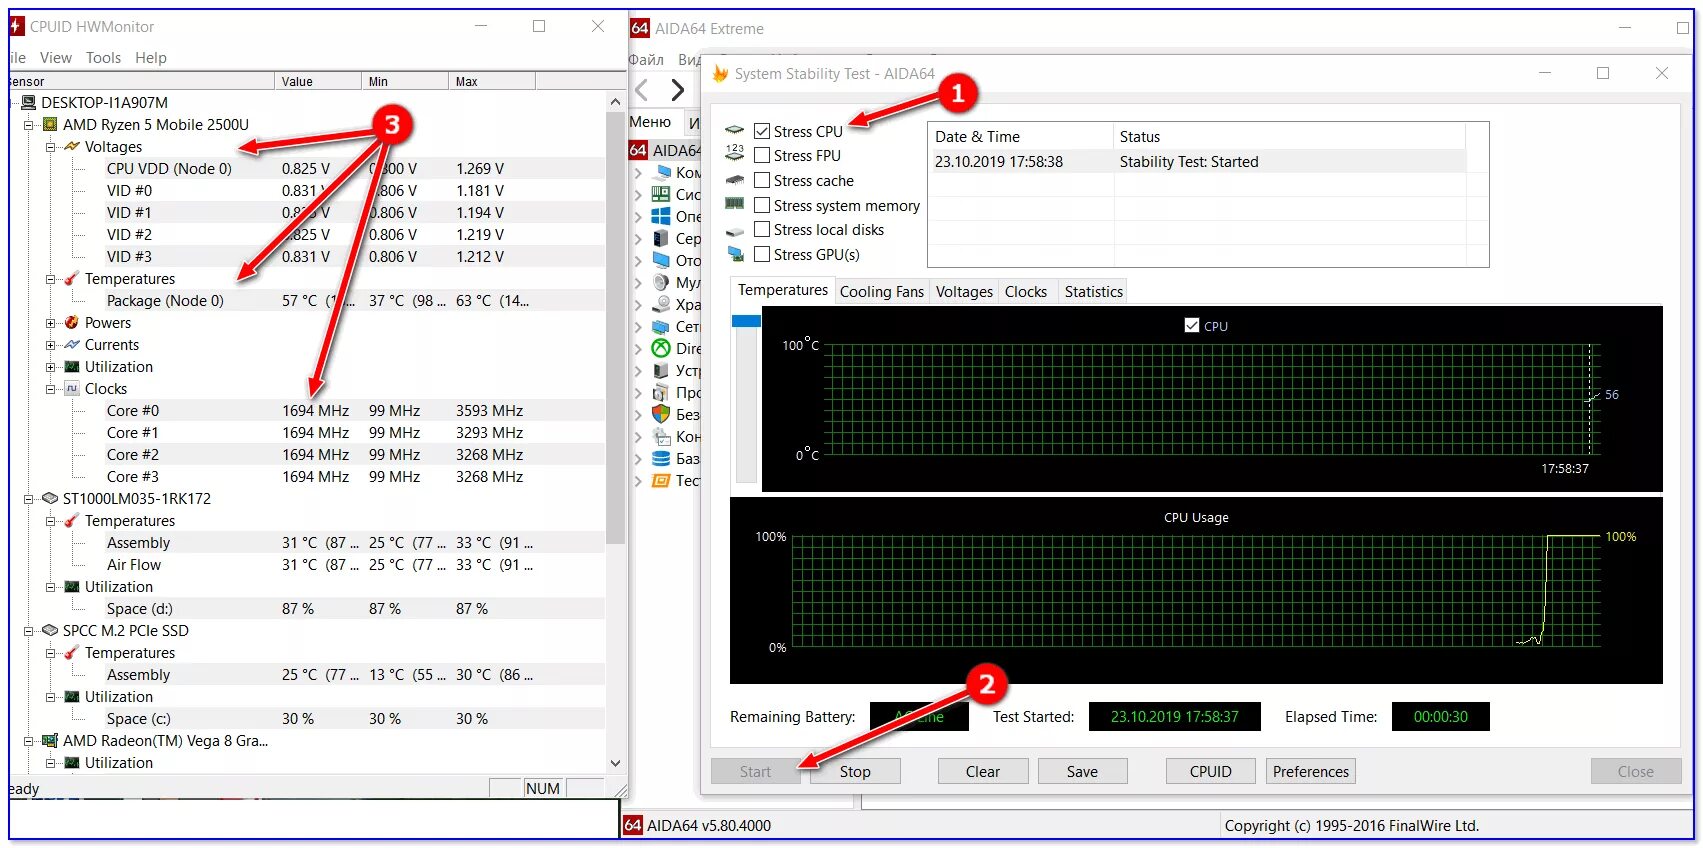Click the Currents wave icon
This screenshot has height=848, width=1703.
(x=72, y=345)
